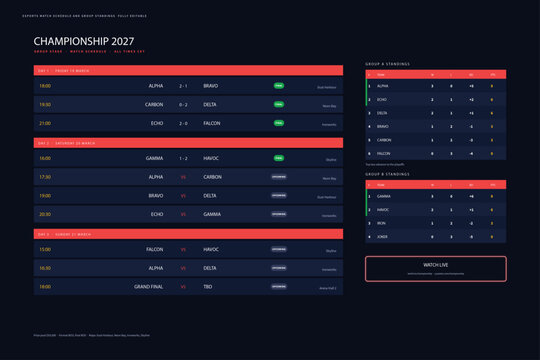Click ECHO in the 20:30 match row
The image size is (540, 360).
point(157,214)
